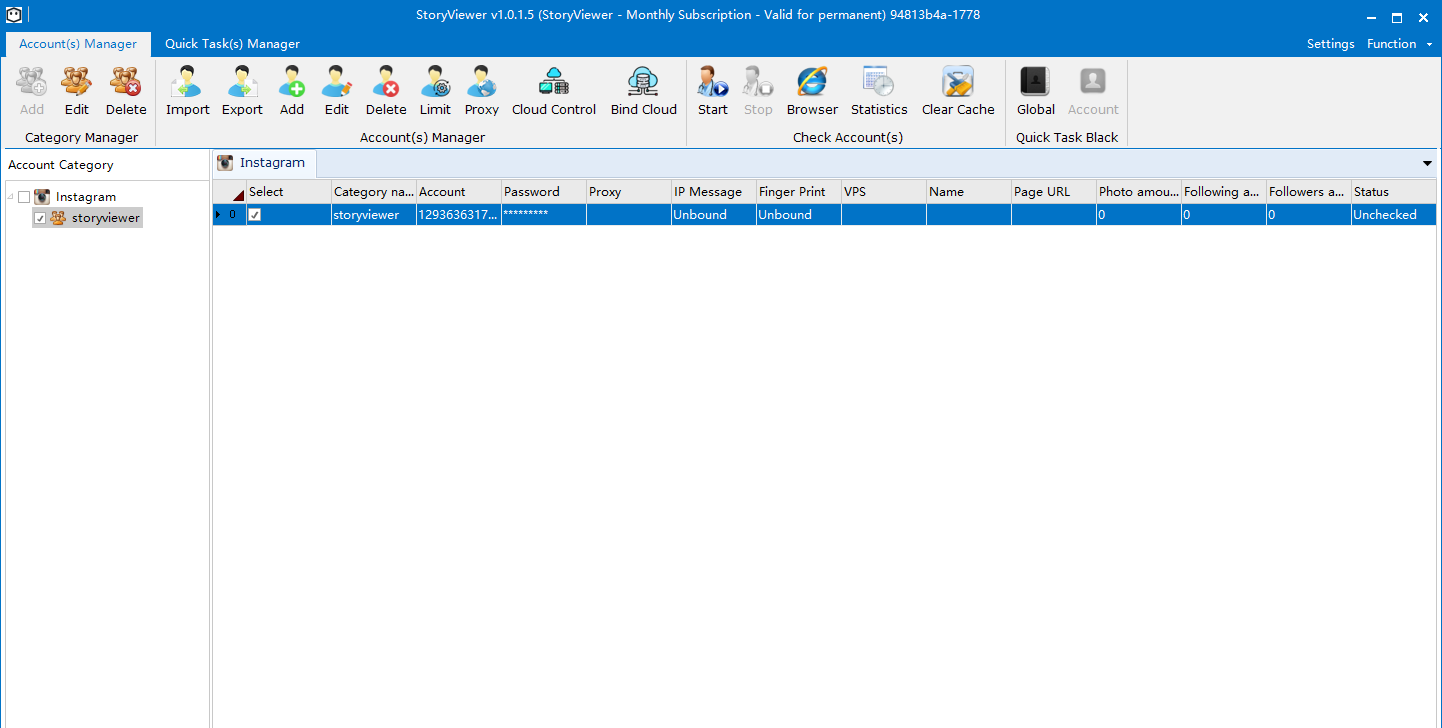Switch to Quick Task(s) Manager tab

click(x=232, y=44)
